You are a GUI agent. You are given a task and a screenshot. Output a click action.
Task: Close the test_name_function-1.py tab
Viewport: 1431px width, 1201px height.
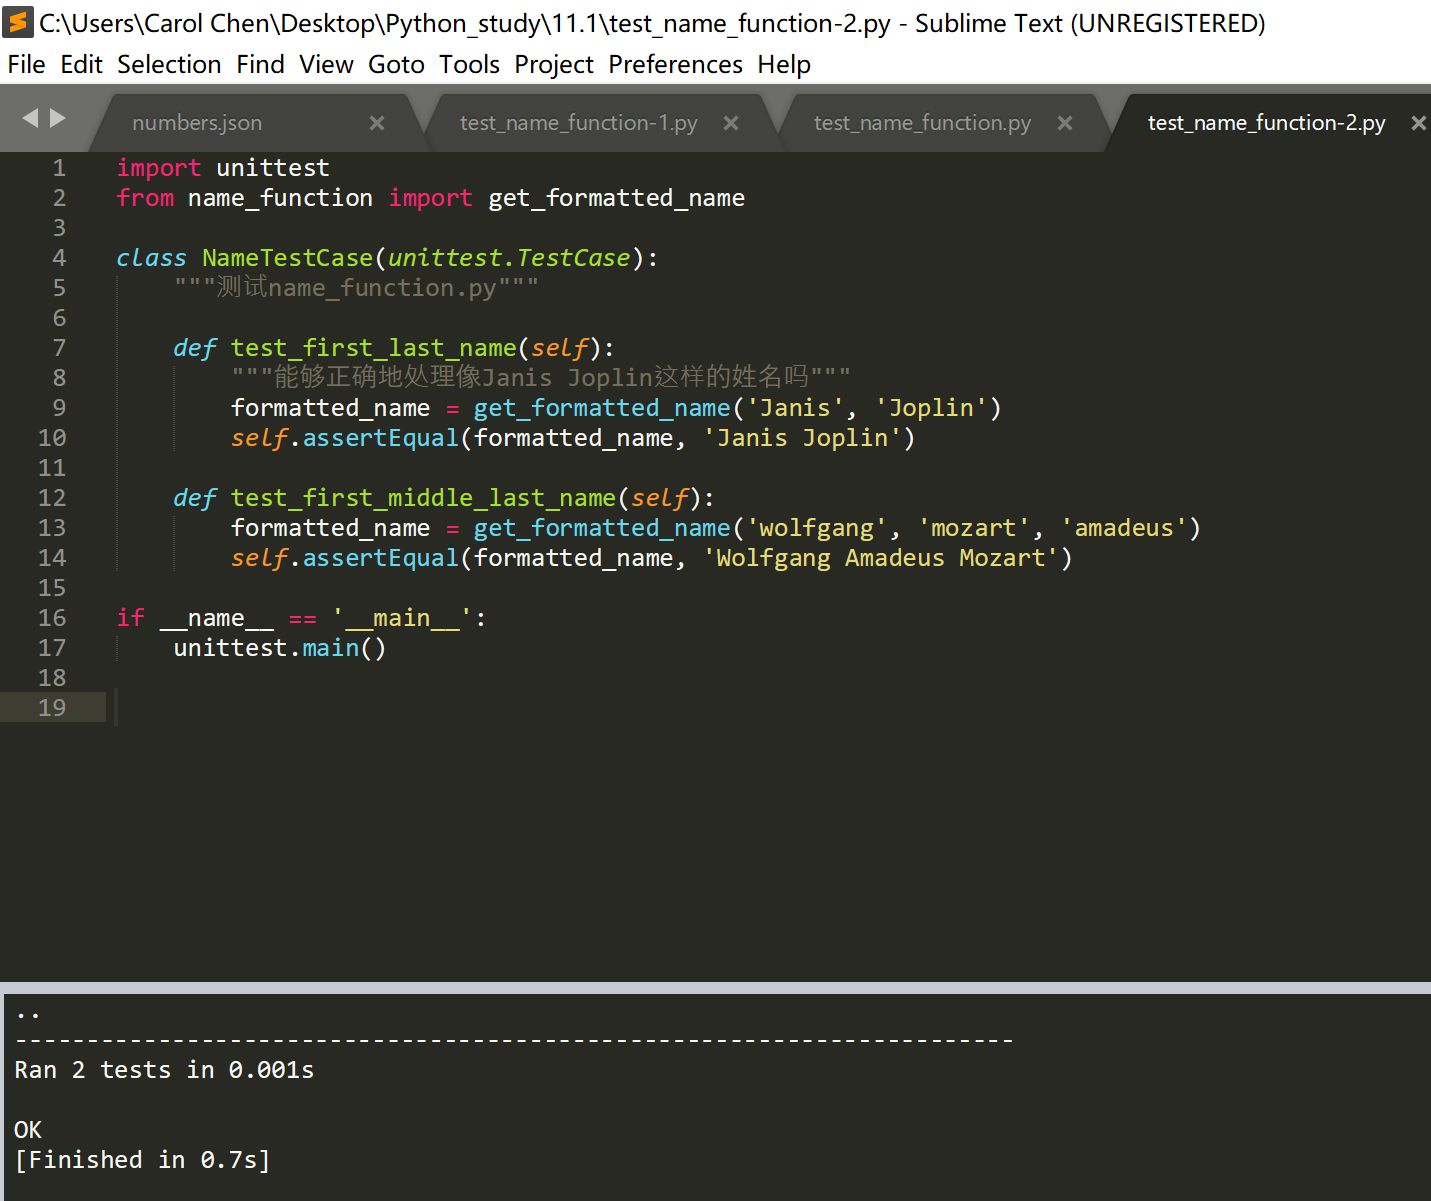pyautogui.click(x=731, y=123)
